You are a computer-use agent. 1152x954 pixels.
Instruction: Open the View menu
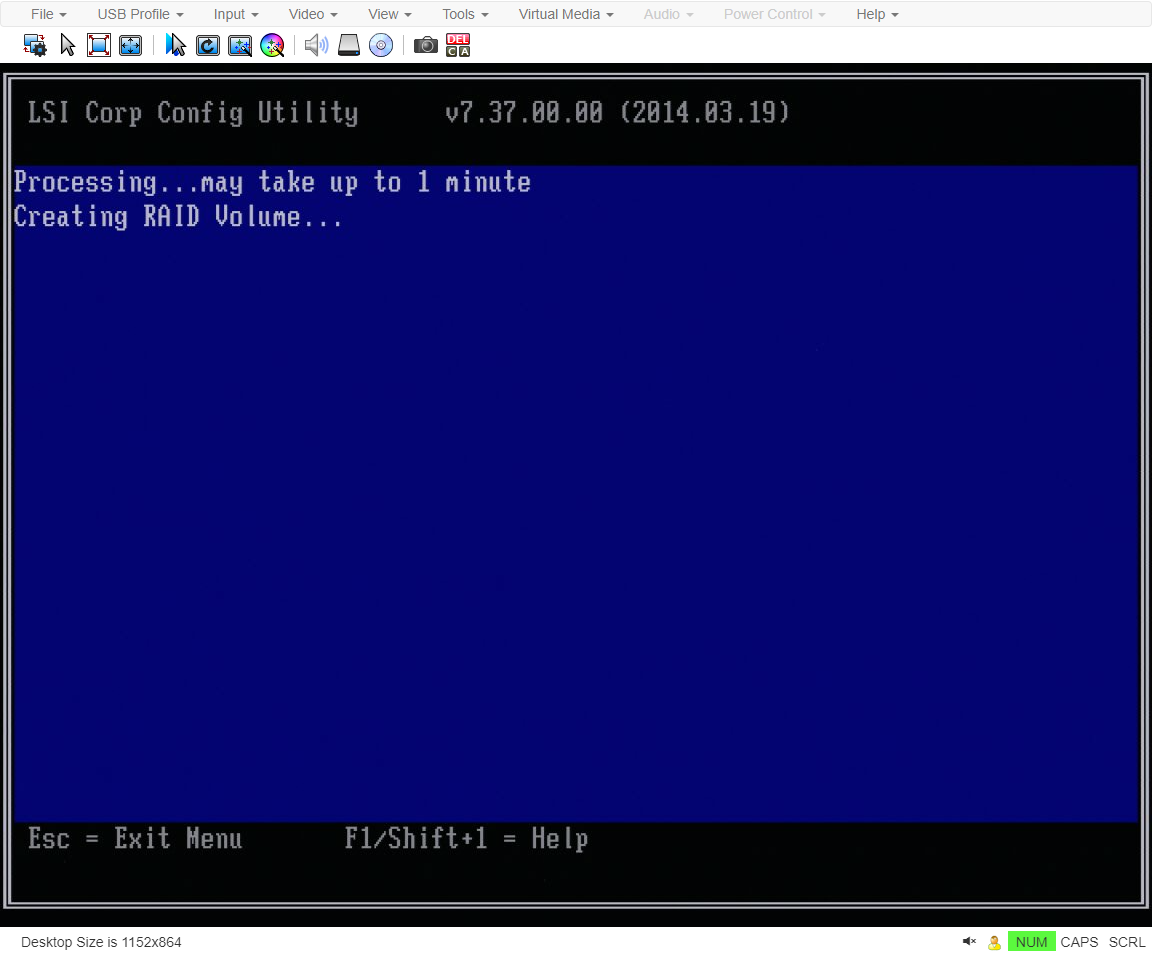[390, 14]
